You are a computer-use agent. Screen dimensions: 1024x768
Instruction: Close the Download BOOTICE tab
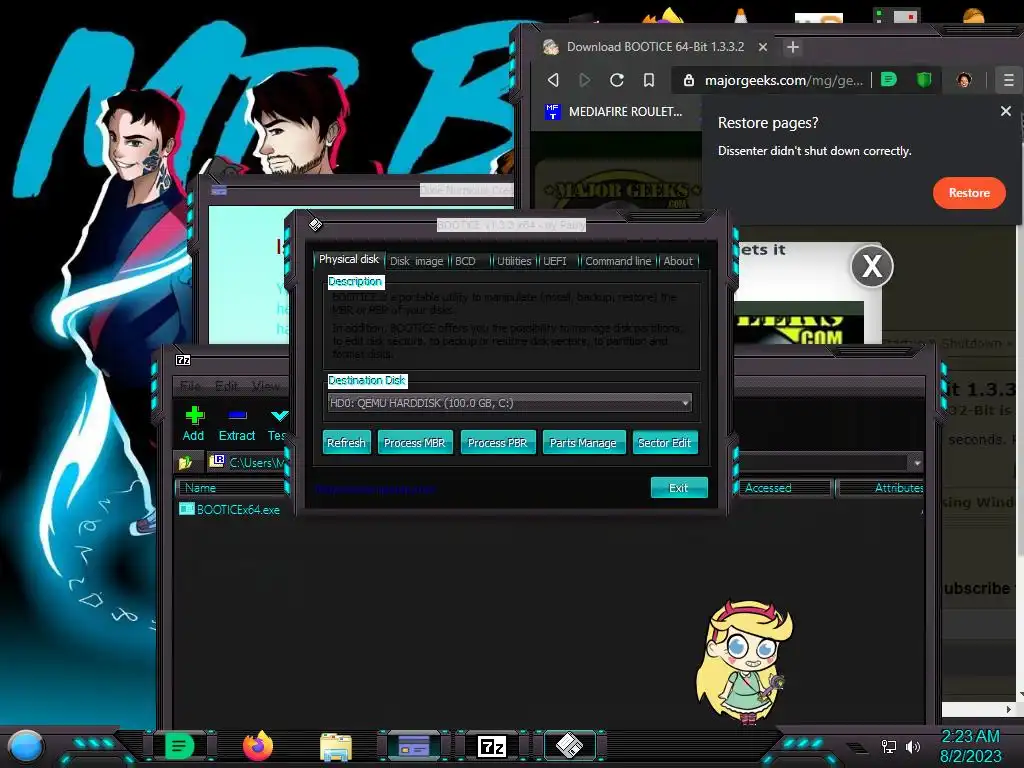point(763,47)
